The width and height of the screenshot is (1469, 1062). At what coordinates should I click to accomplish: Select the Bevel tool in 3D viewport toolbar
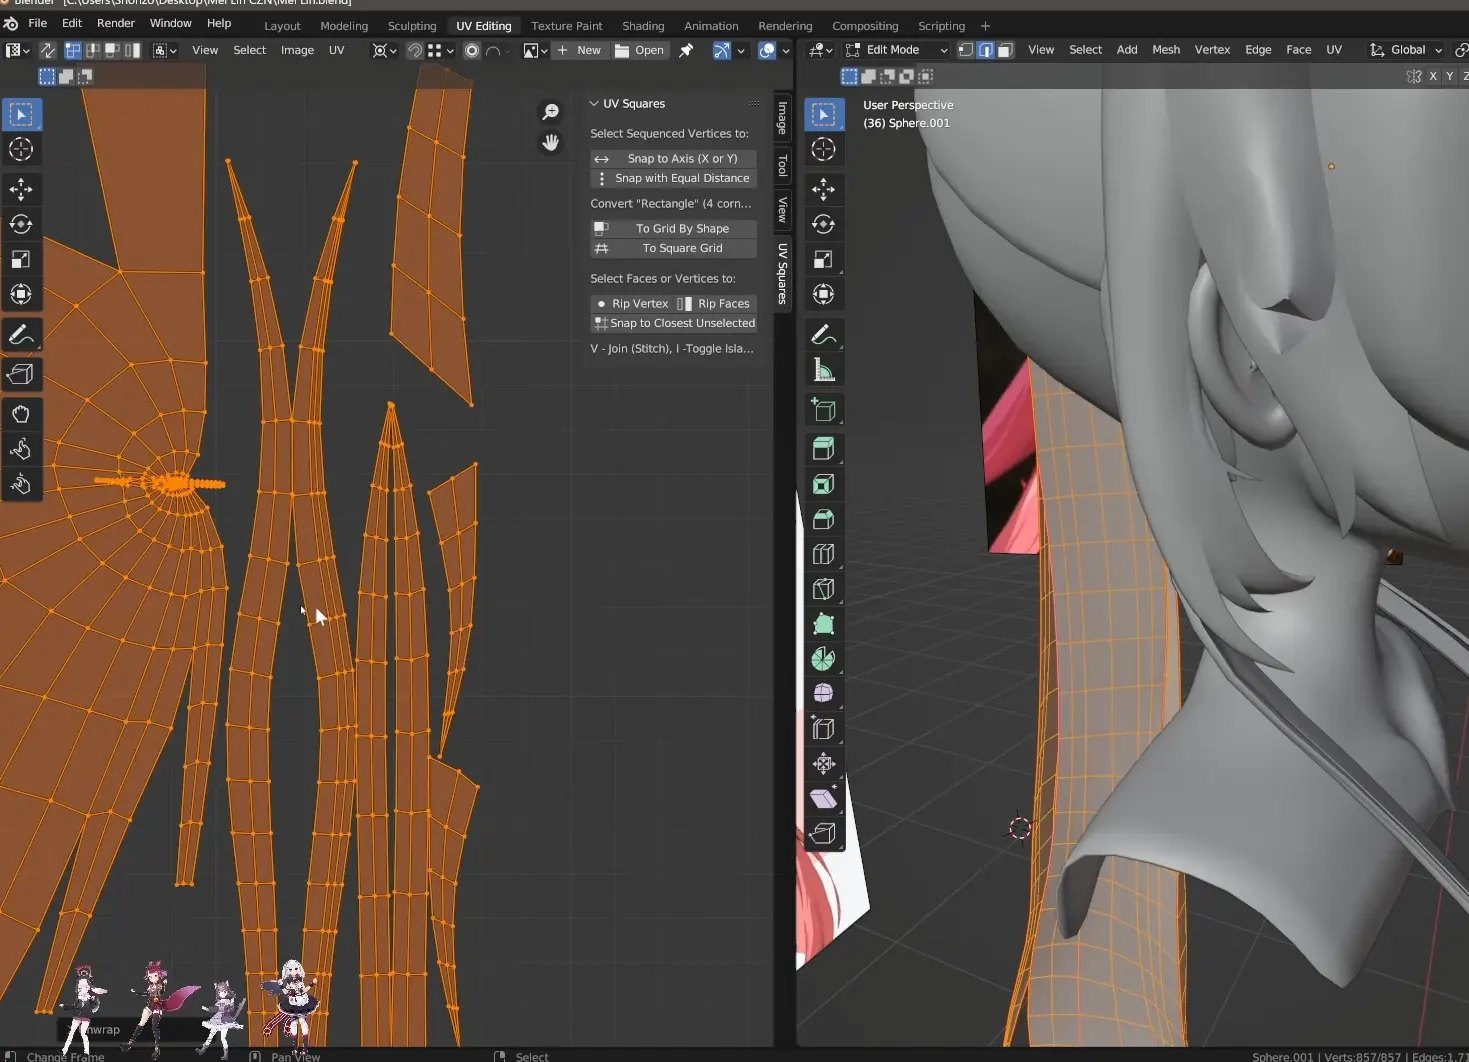point(823,519)
